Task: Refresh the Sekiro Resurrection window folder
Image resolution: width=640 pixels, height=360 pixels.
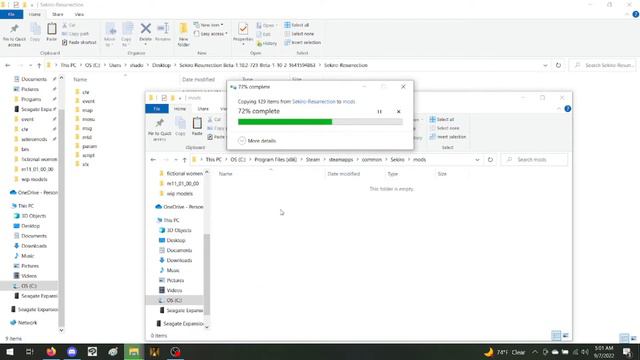Action: [x=558, y=65]
